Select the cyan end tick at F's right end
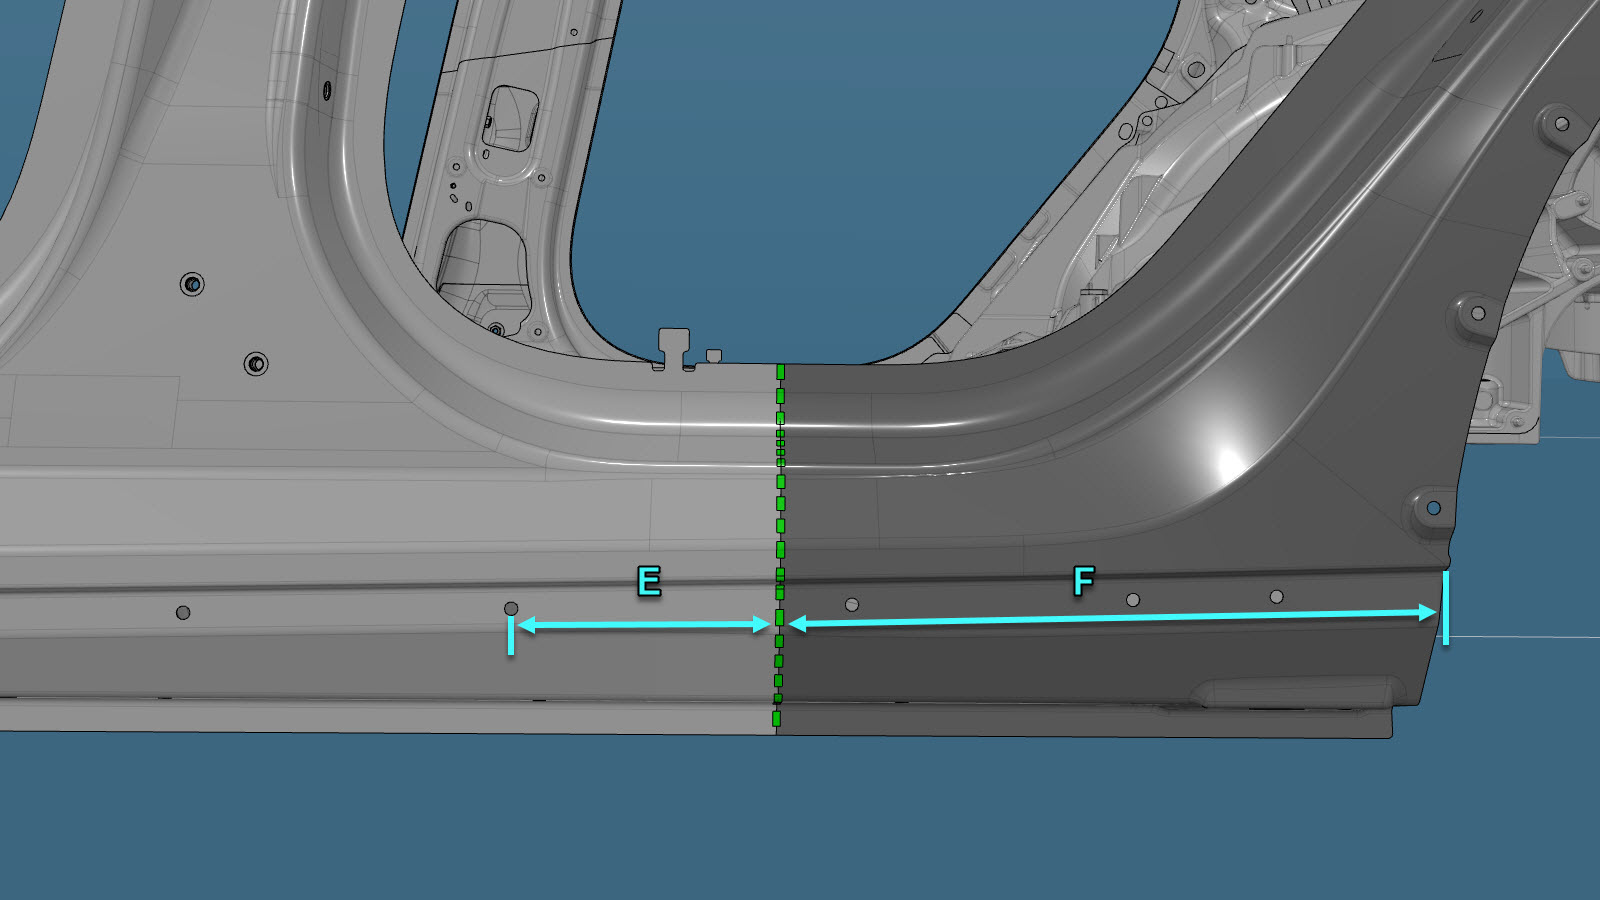Screen dimensions: 1600x900 1445,608
